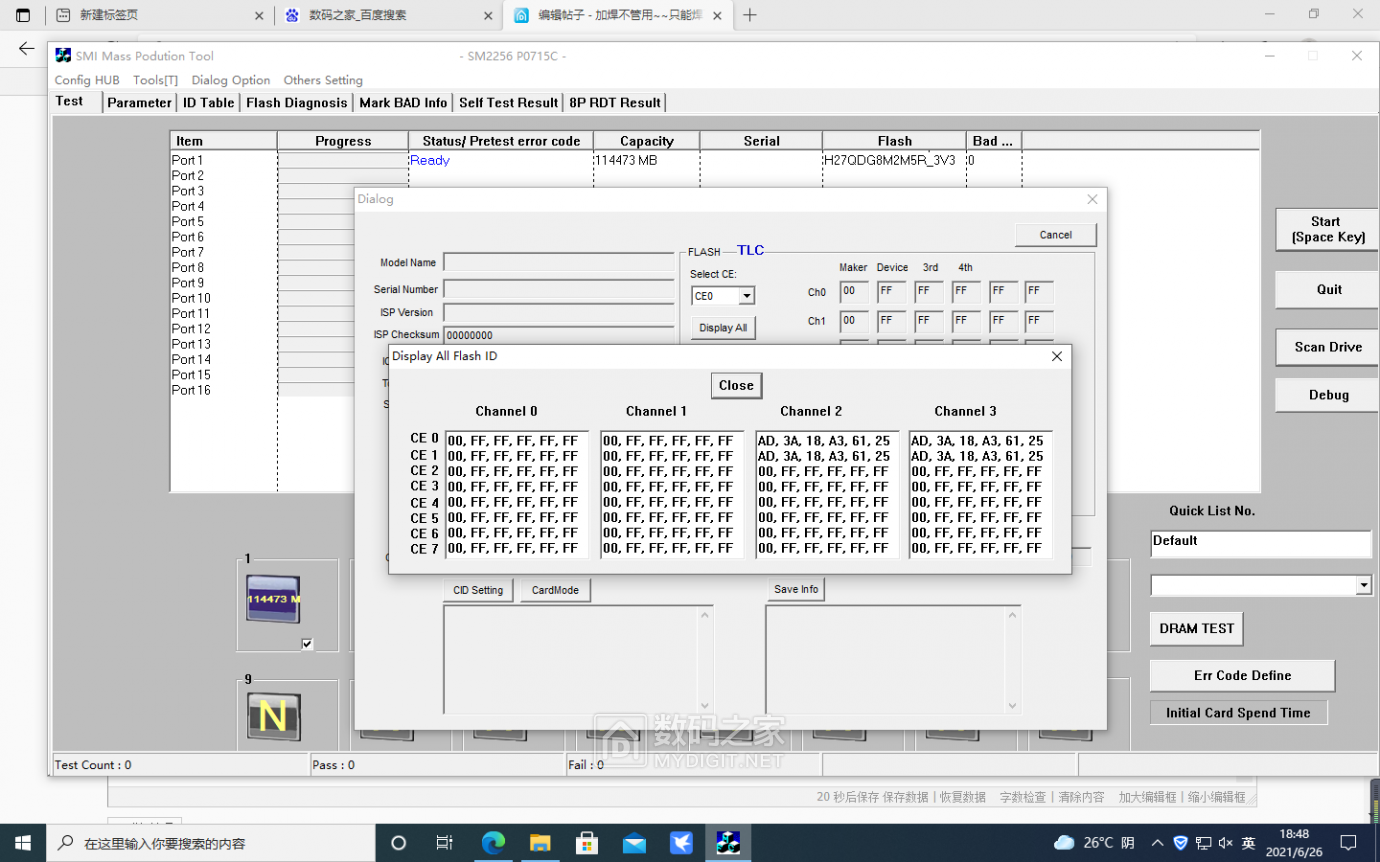The image size is (1380, 862).
Task: Switch to the 8P RDT Result tab
Action: tap(615, 102)
